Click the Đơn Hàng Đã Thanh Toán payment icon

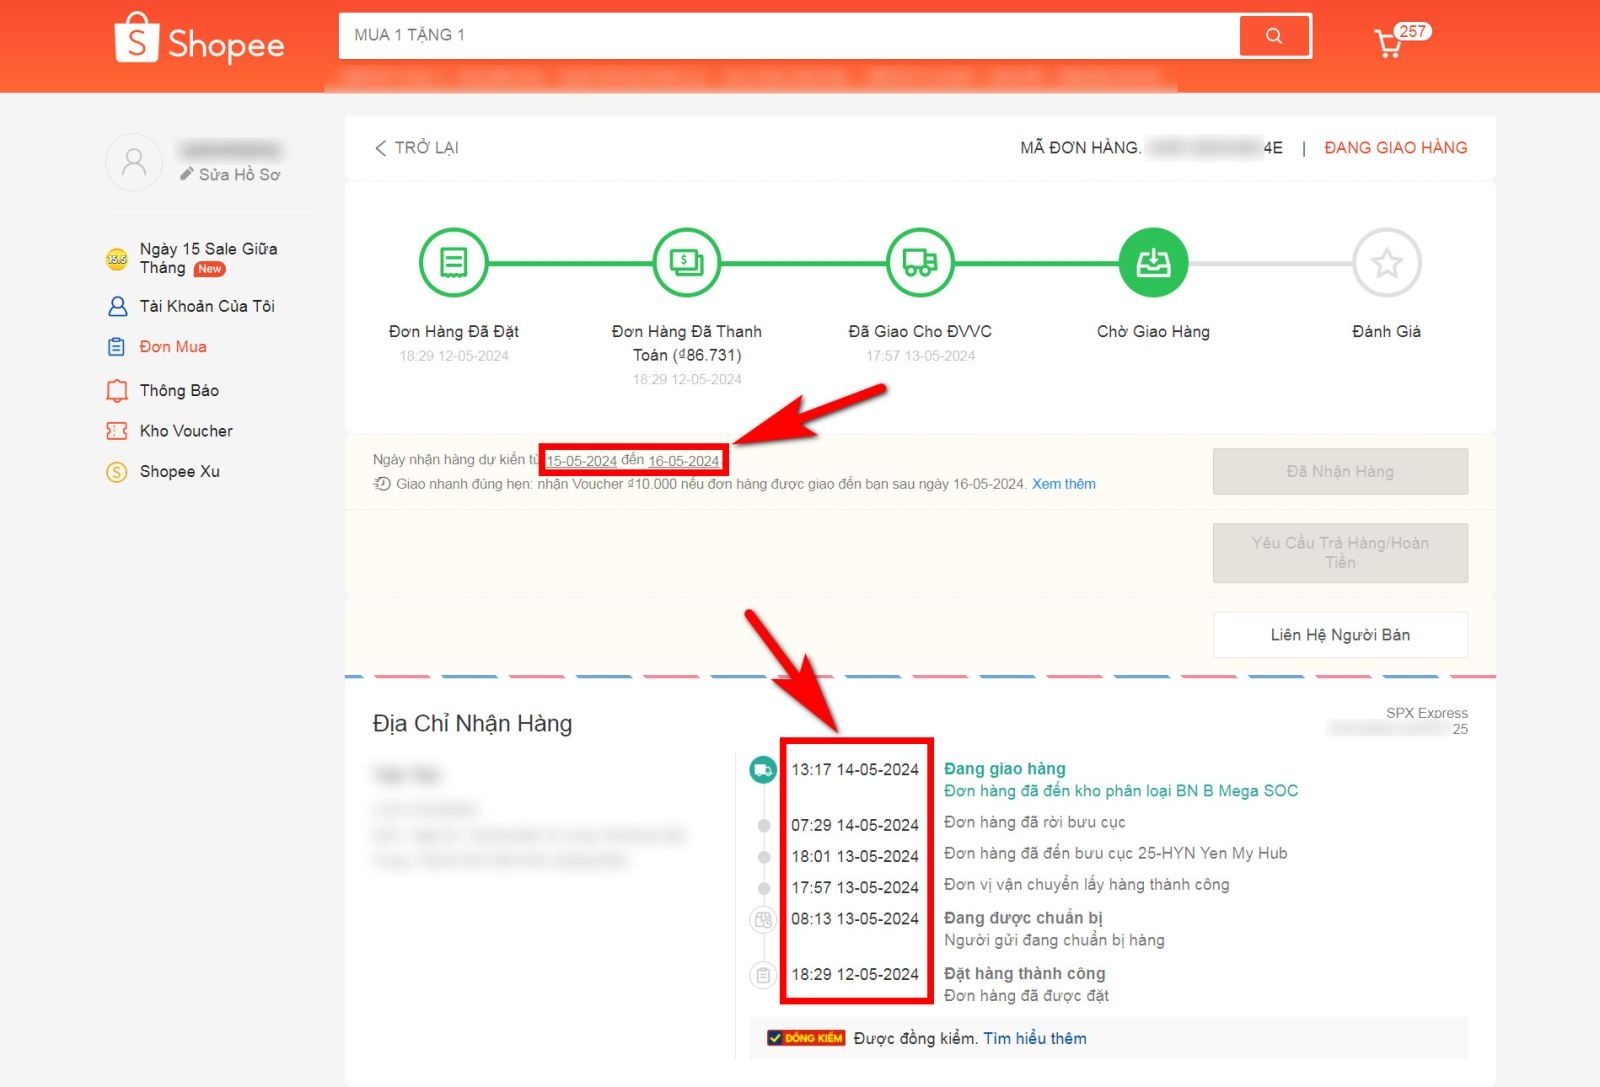[686, 262]
